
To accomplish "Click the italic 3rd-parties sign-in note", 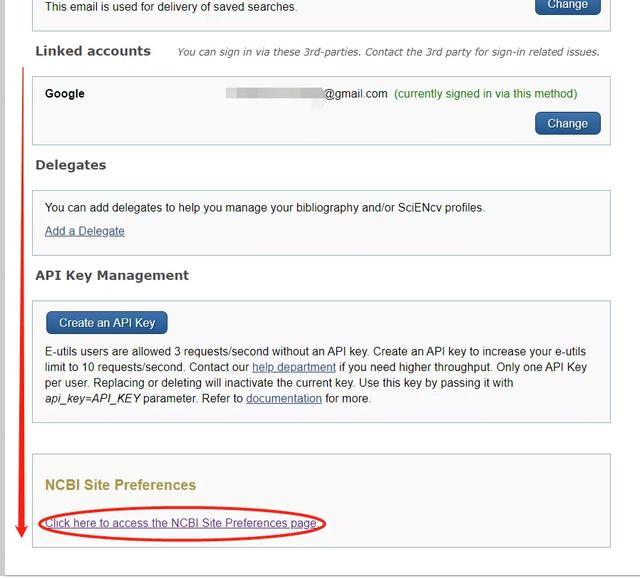I will pos(389,52).
